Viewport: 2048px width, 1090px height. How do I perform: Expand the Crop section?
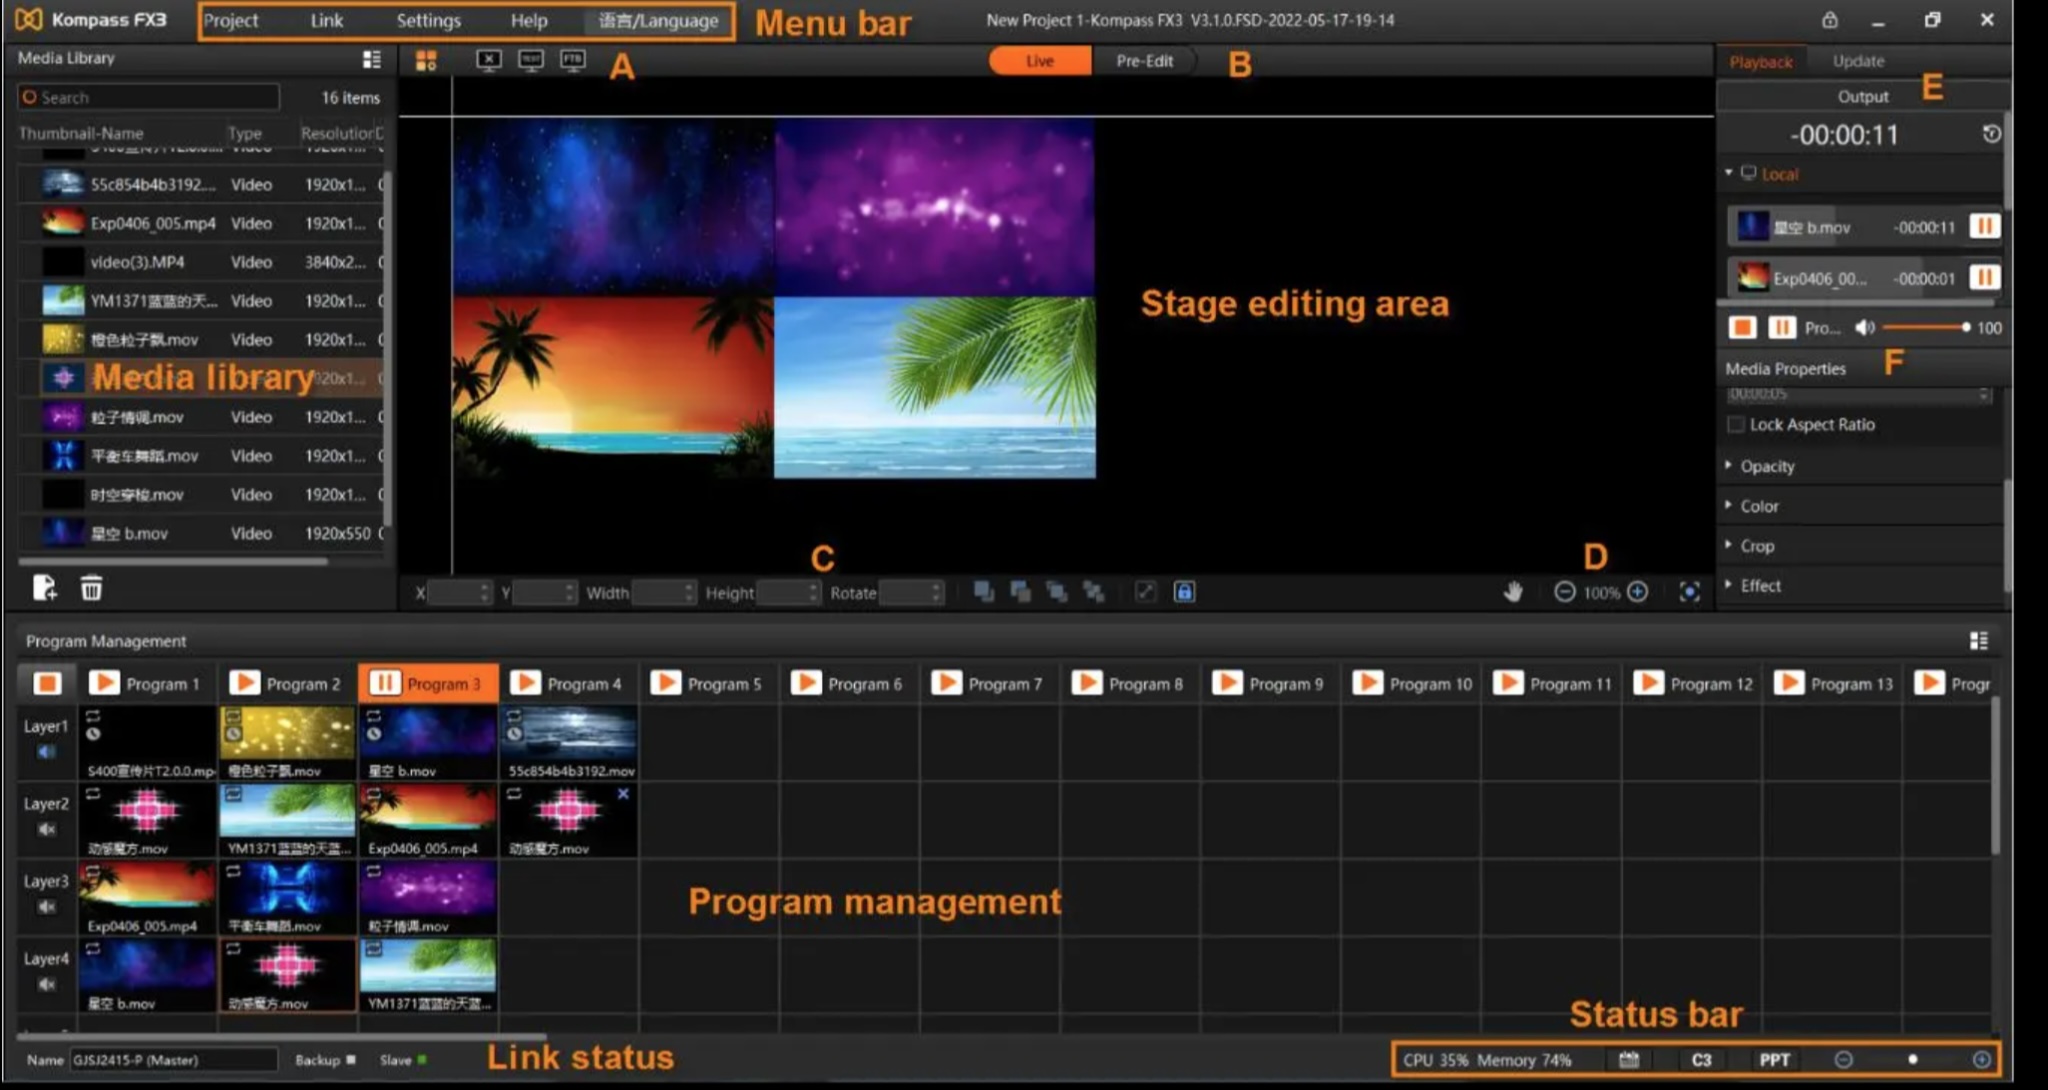point(1757,546)
